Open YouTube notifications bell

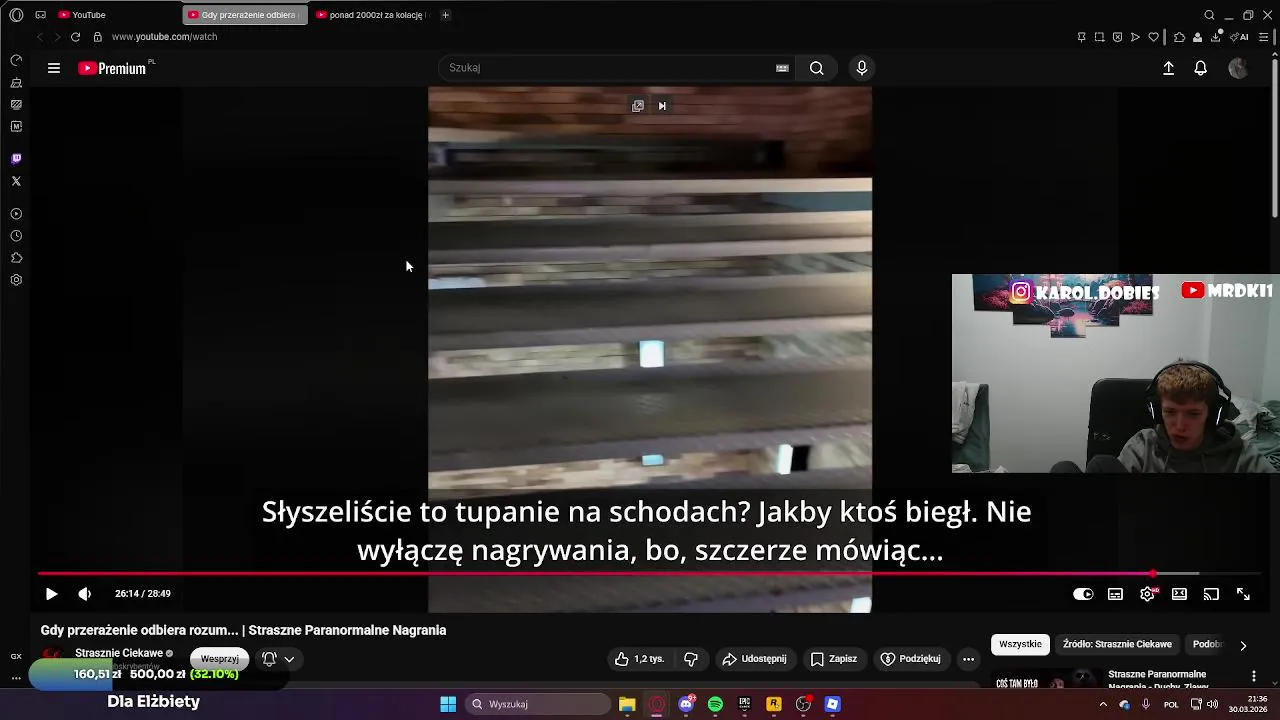tap(1201, 68)
